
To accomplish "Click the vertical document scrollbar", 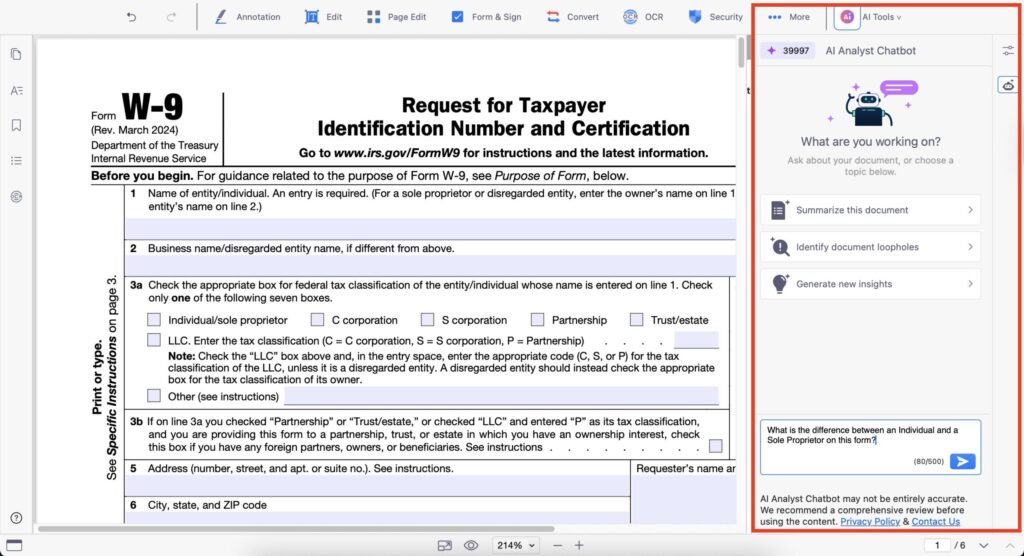I will pos(741,52).
